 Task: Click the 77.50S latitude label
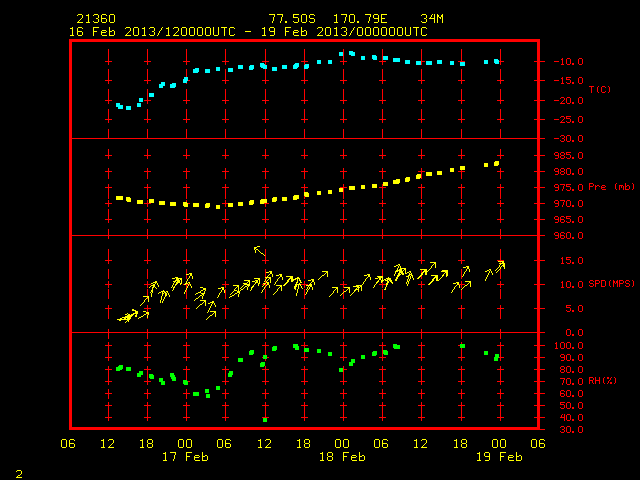[x=292, y=19]
